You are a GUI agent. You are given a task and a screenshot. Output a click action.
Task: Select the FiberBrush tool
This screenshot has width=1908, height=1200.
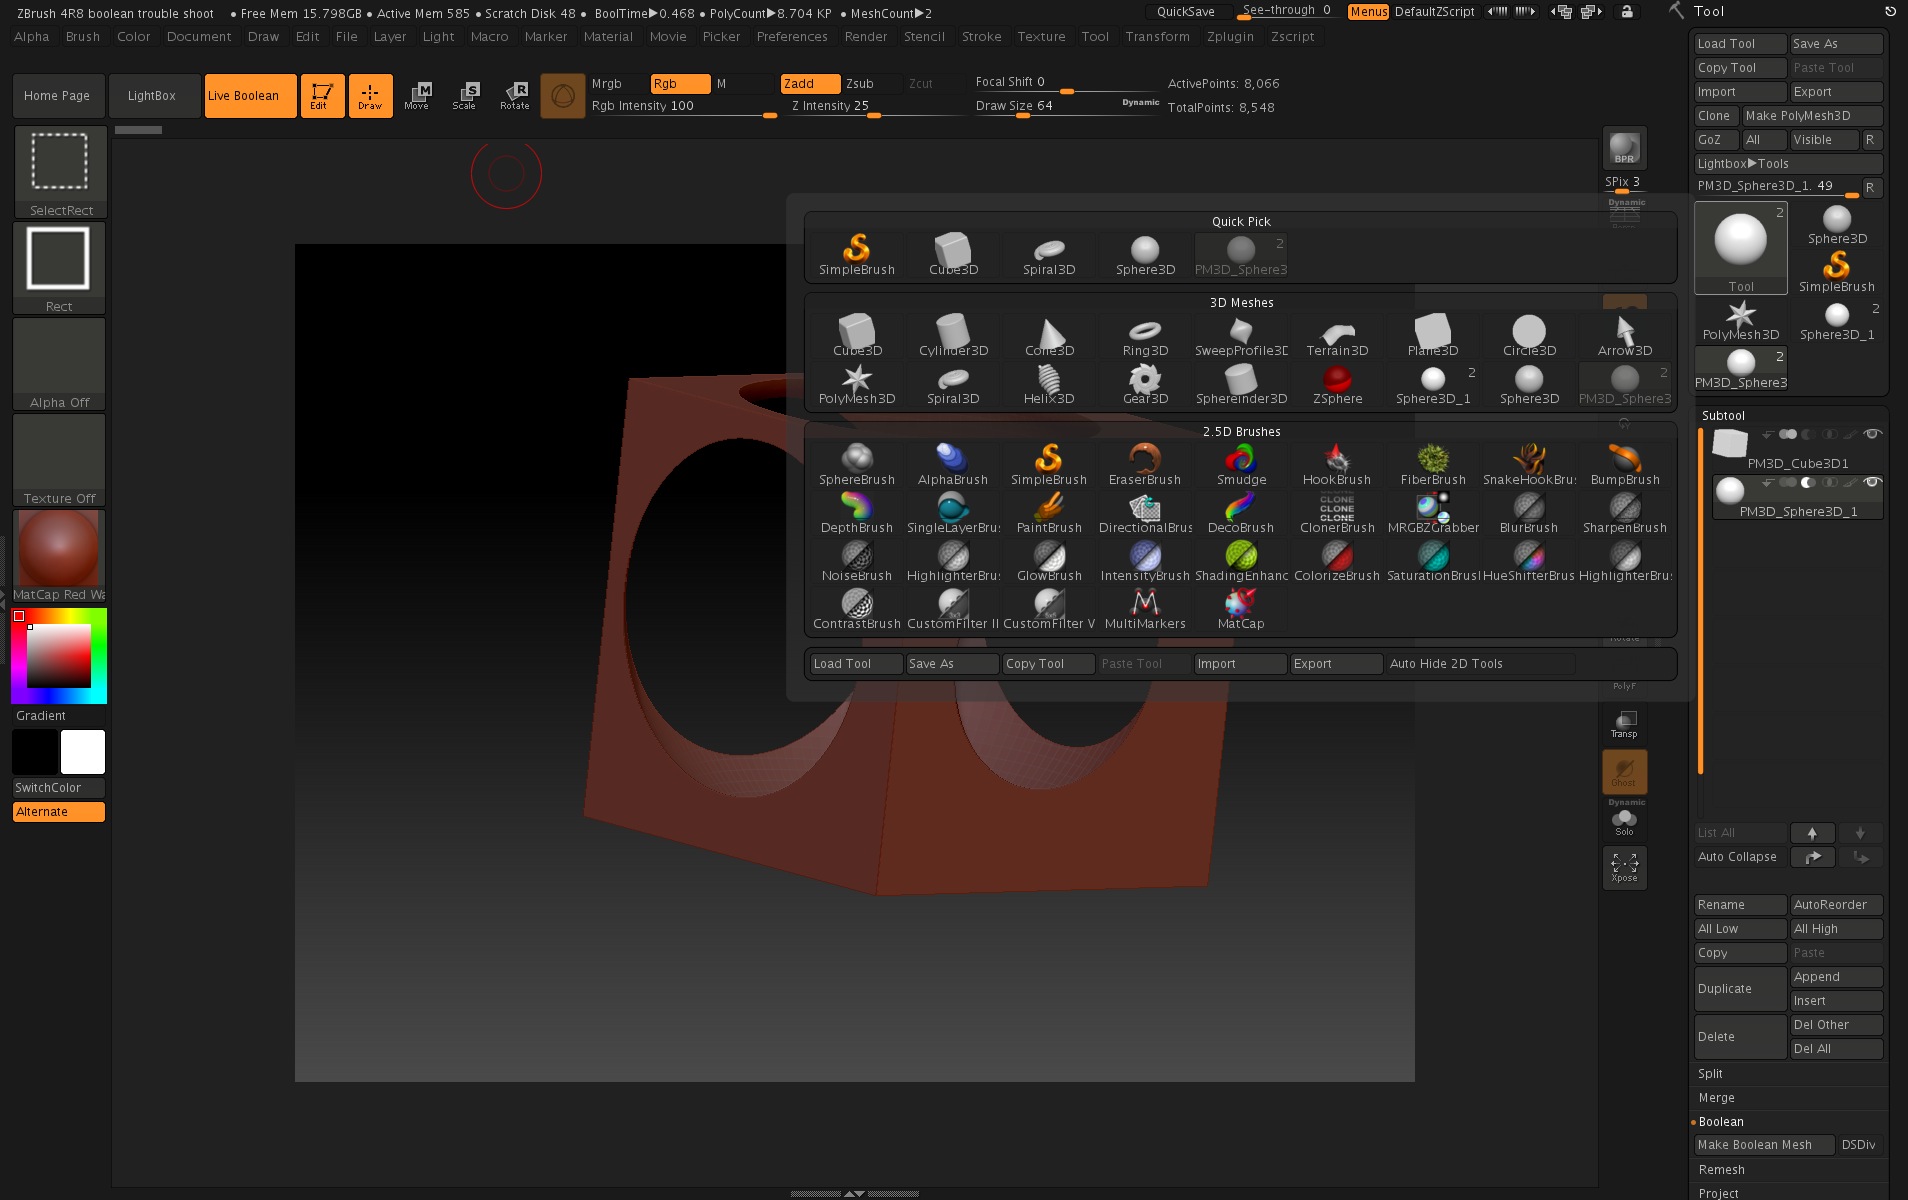click(1433, 465)
